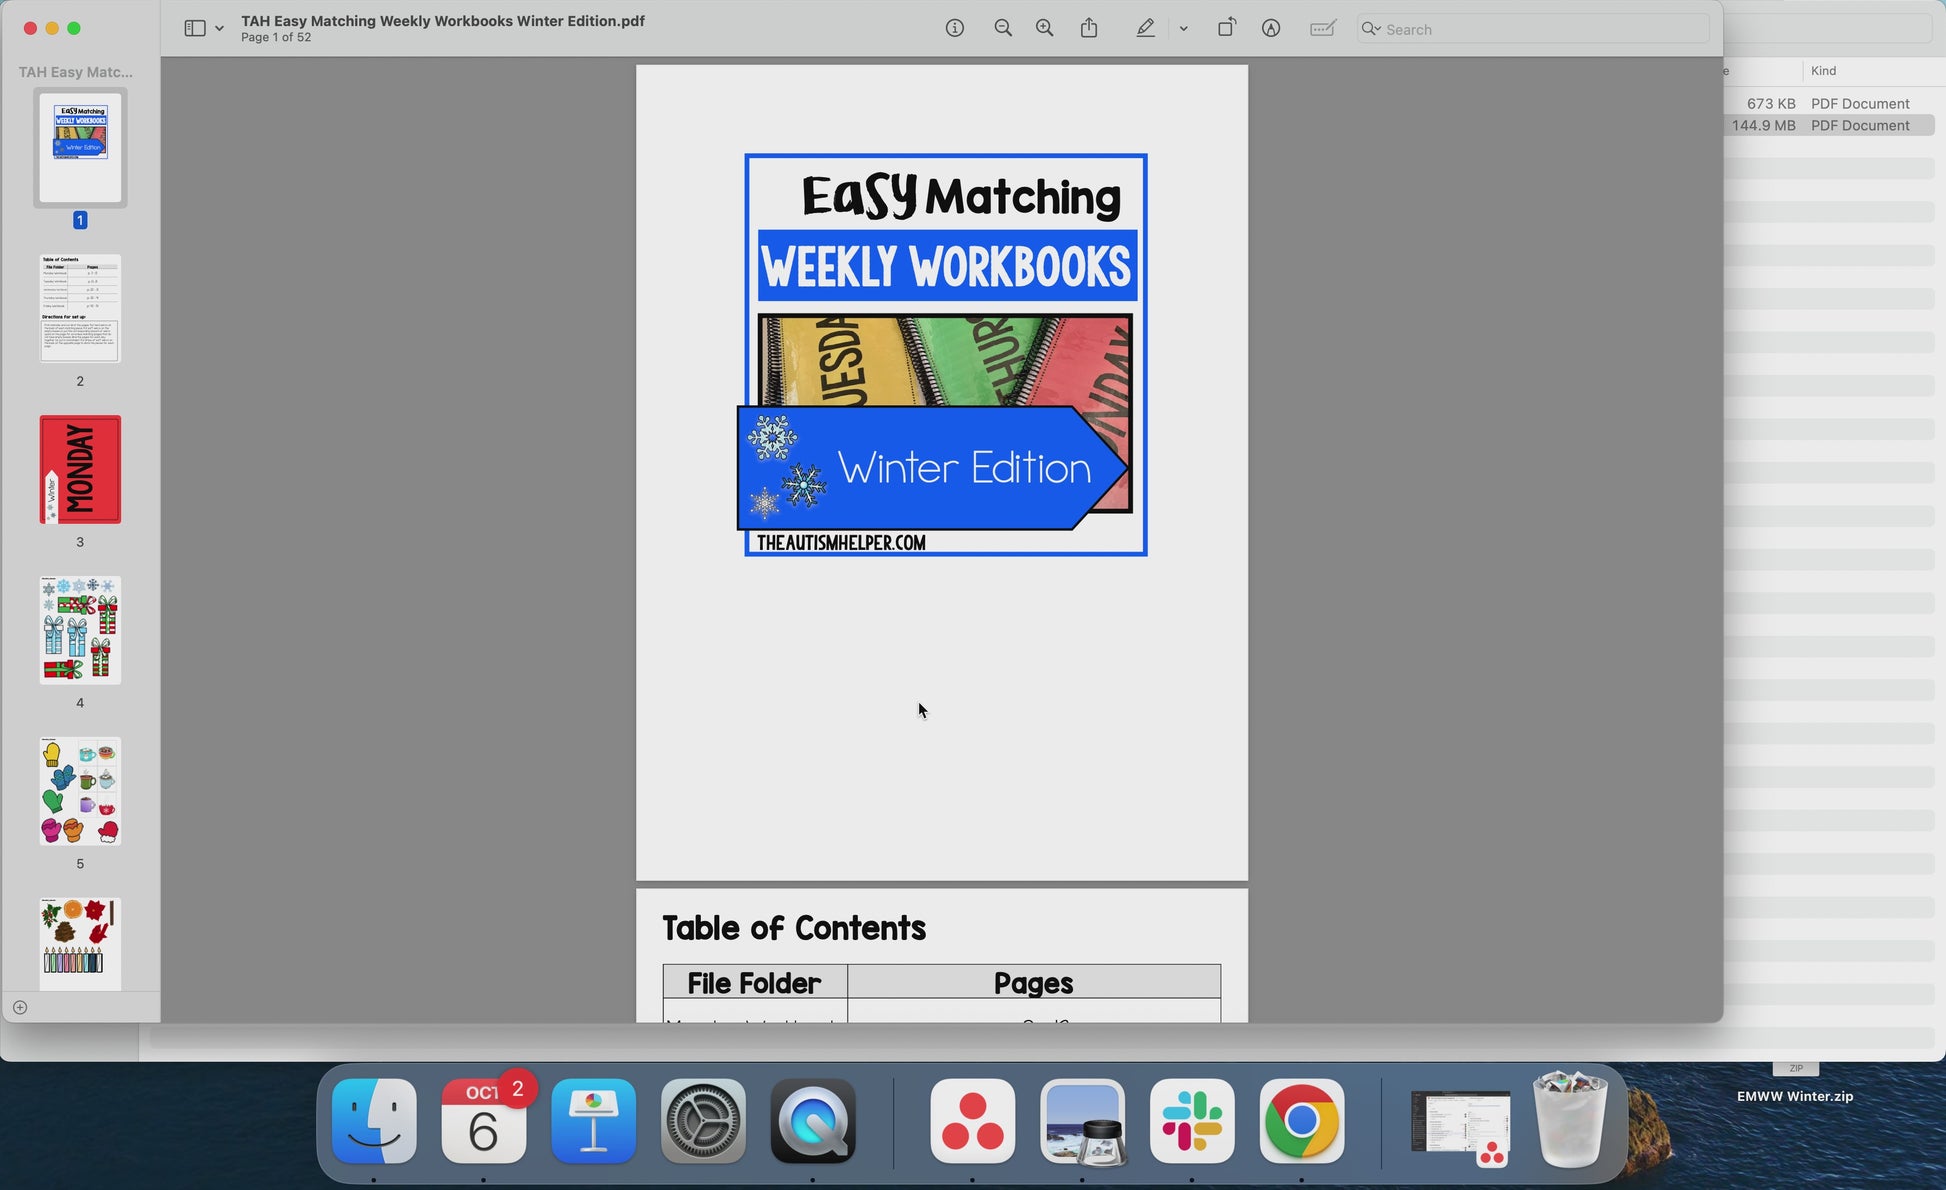This screenshot has width=1946, height=1190.
Task: Open search options magnifier dropdown
Action: coord(1371,29)
